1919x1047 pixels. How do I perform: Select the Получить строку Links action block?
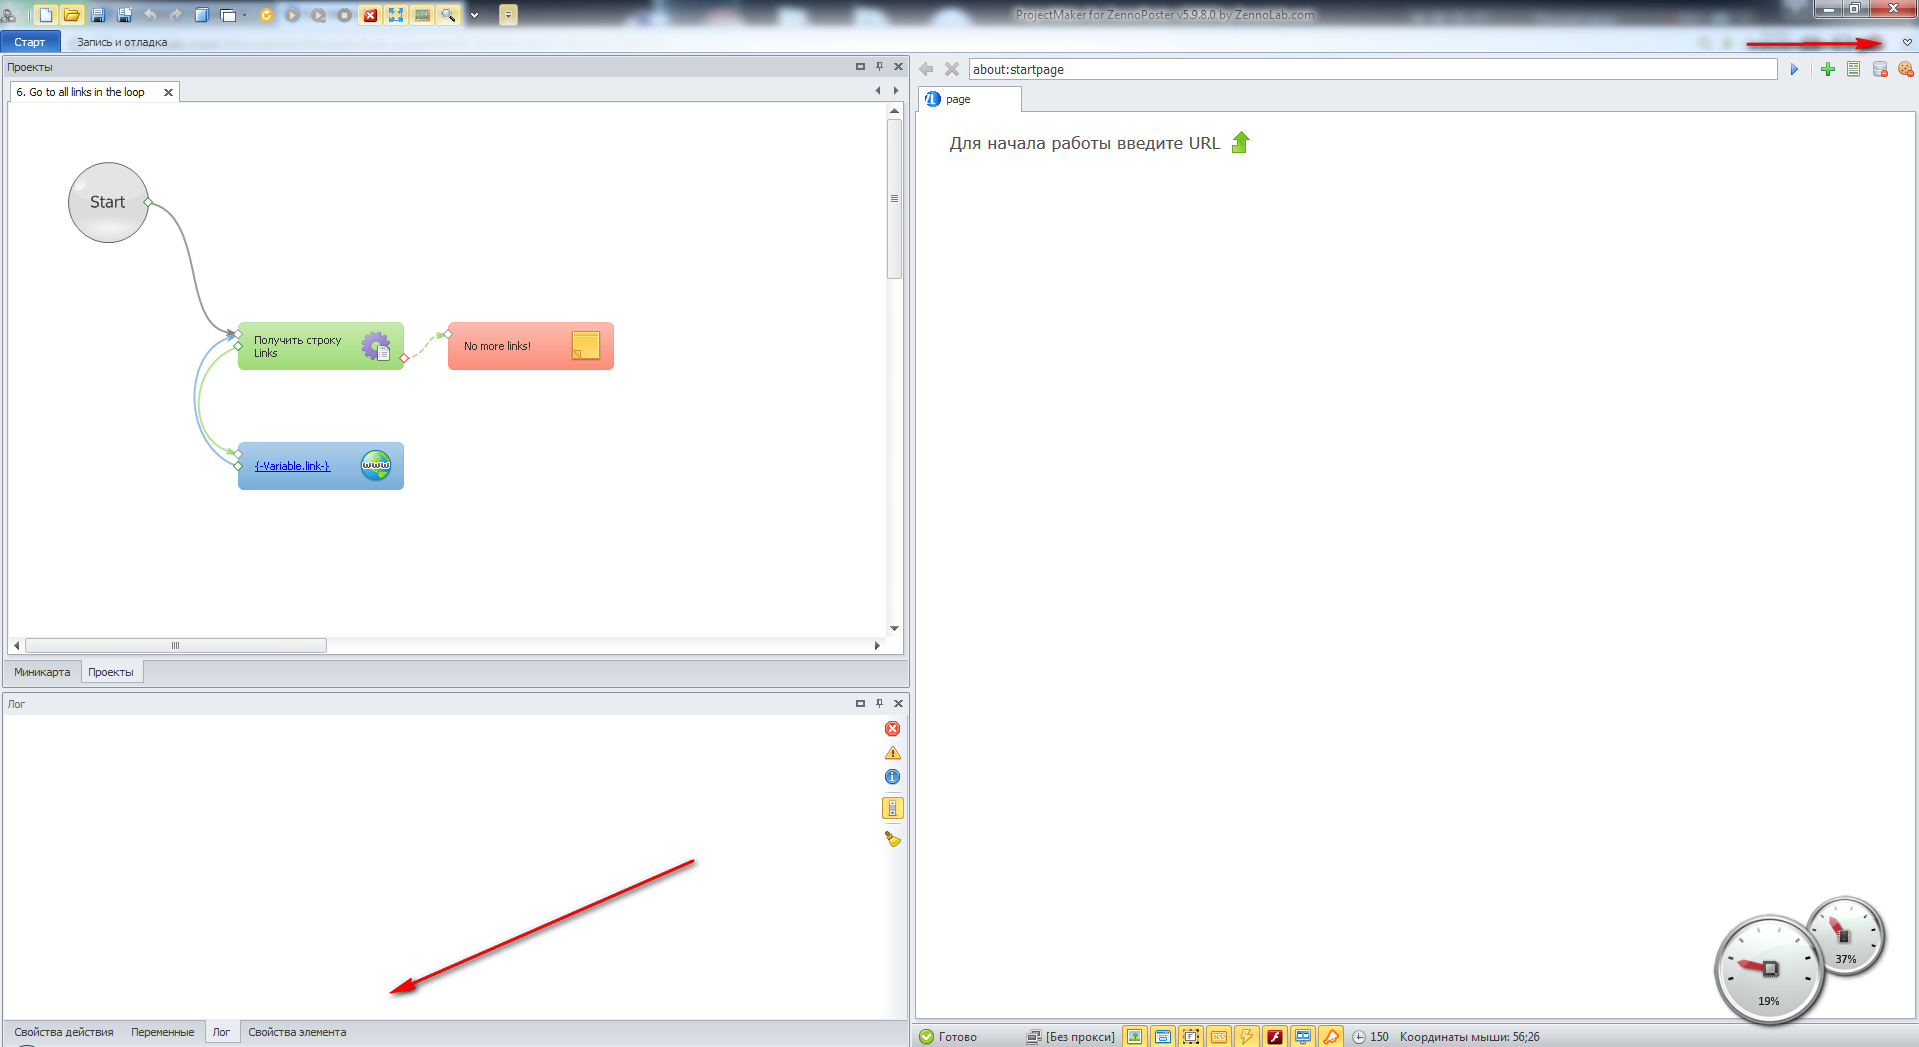coord(321,346)
